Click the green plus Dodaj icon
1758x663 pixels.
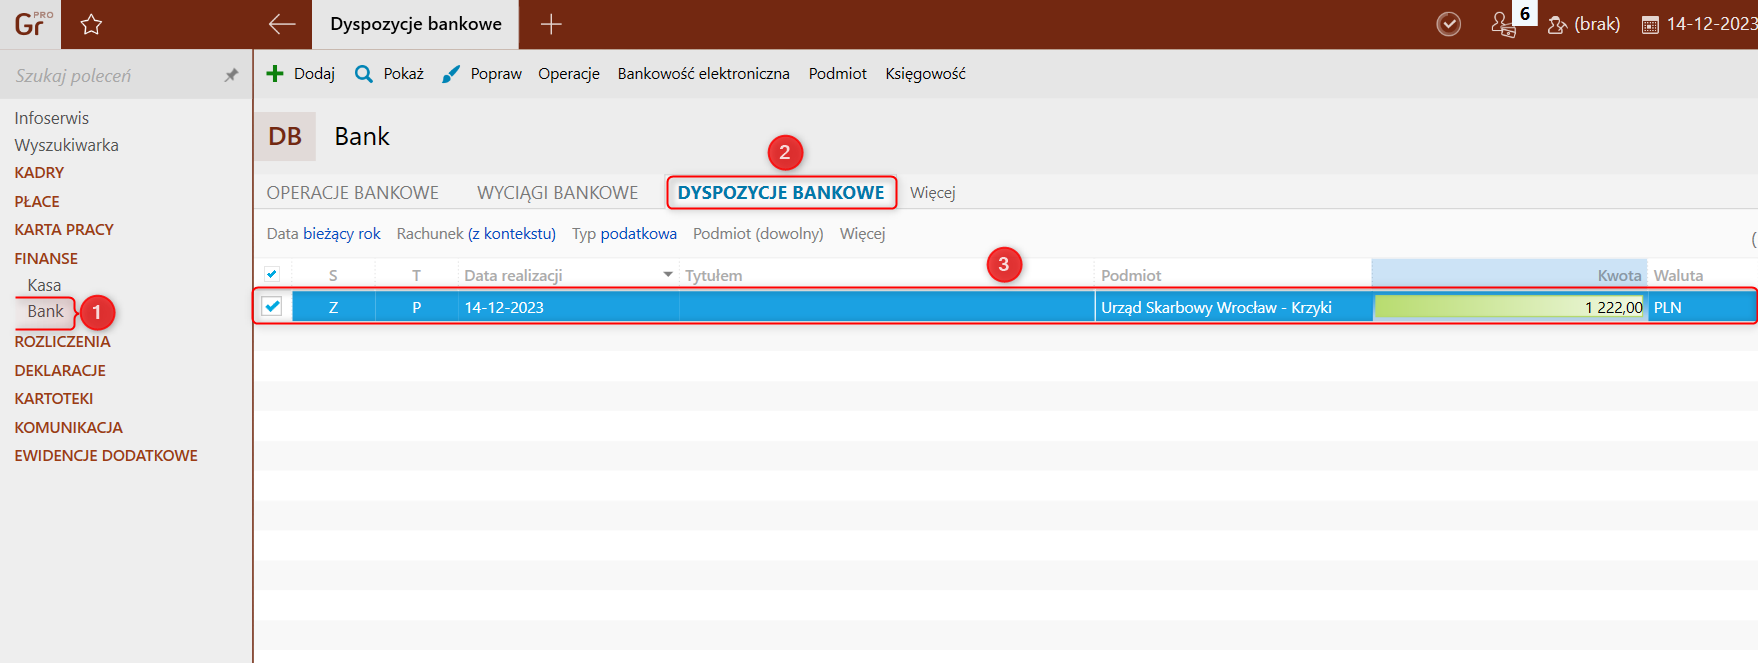coord(275,74)
